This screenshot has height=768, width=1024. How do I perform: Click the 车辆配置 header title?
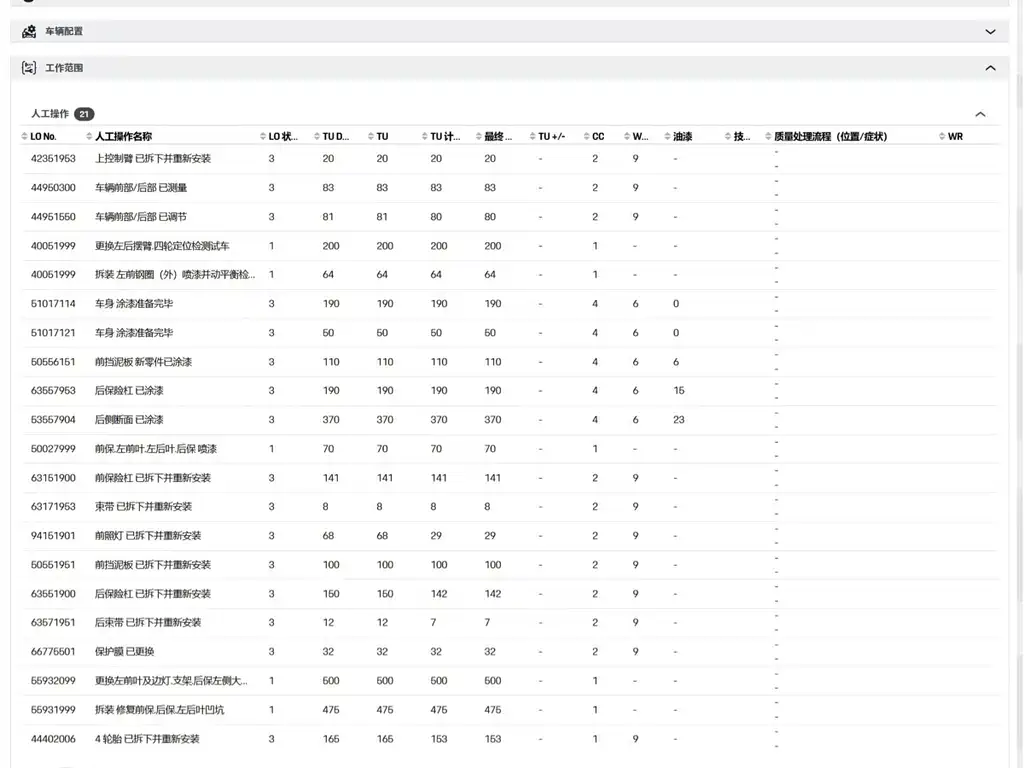pos(64,31)
